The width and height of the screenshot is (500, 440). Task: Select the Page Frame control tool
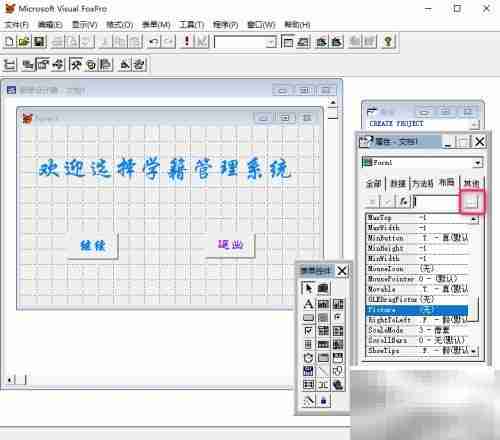[x=323, y=358]
